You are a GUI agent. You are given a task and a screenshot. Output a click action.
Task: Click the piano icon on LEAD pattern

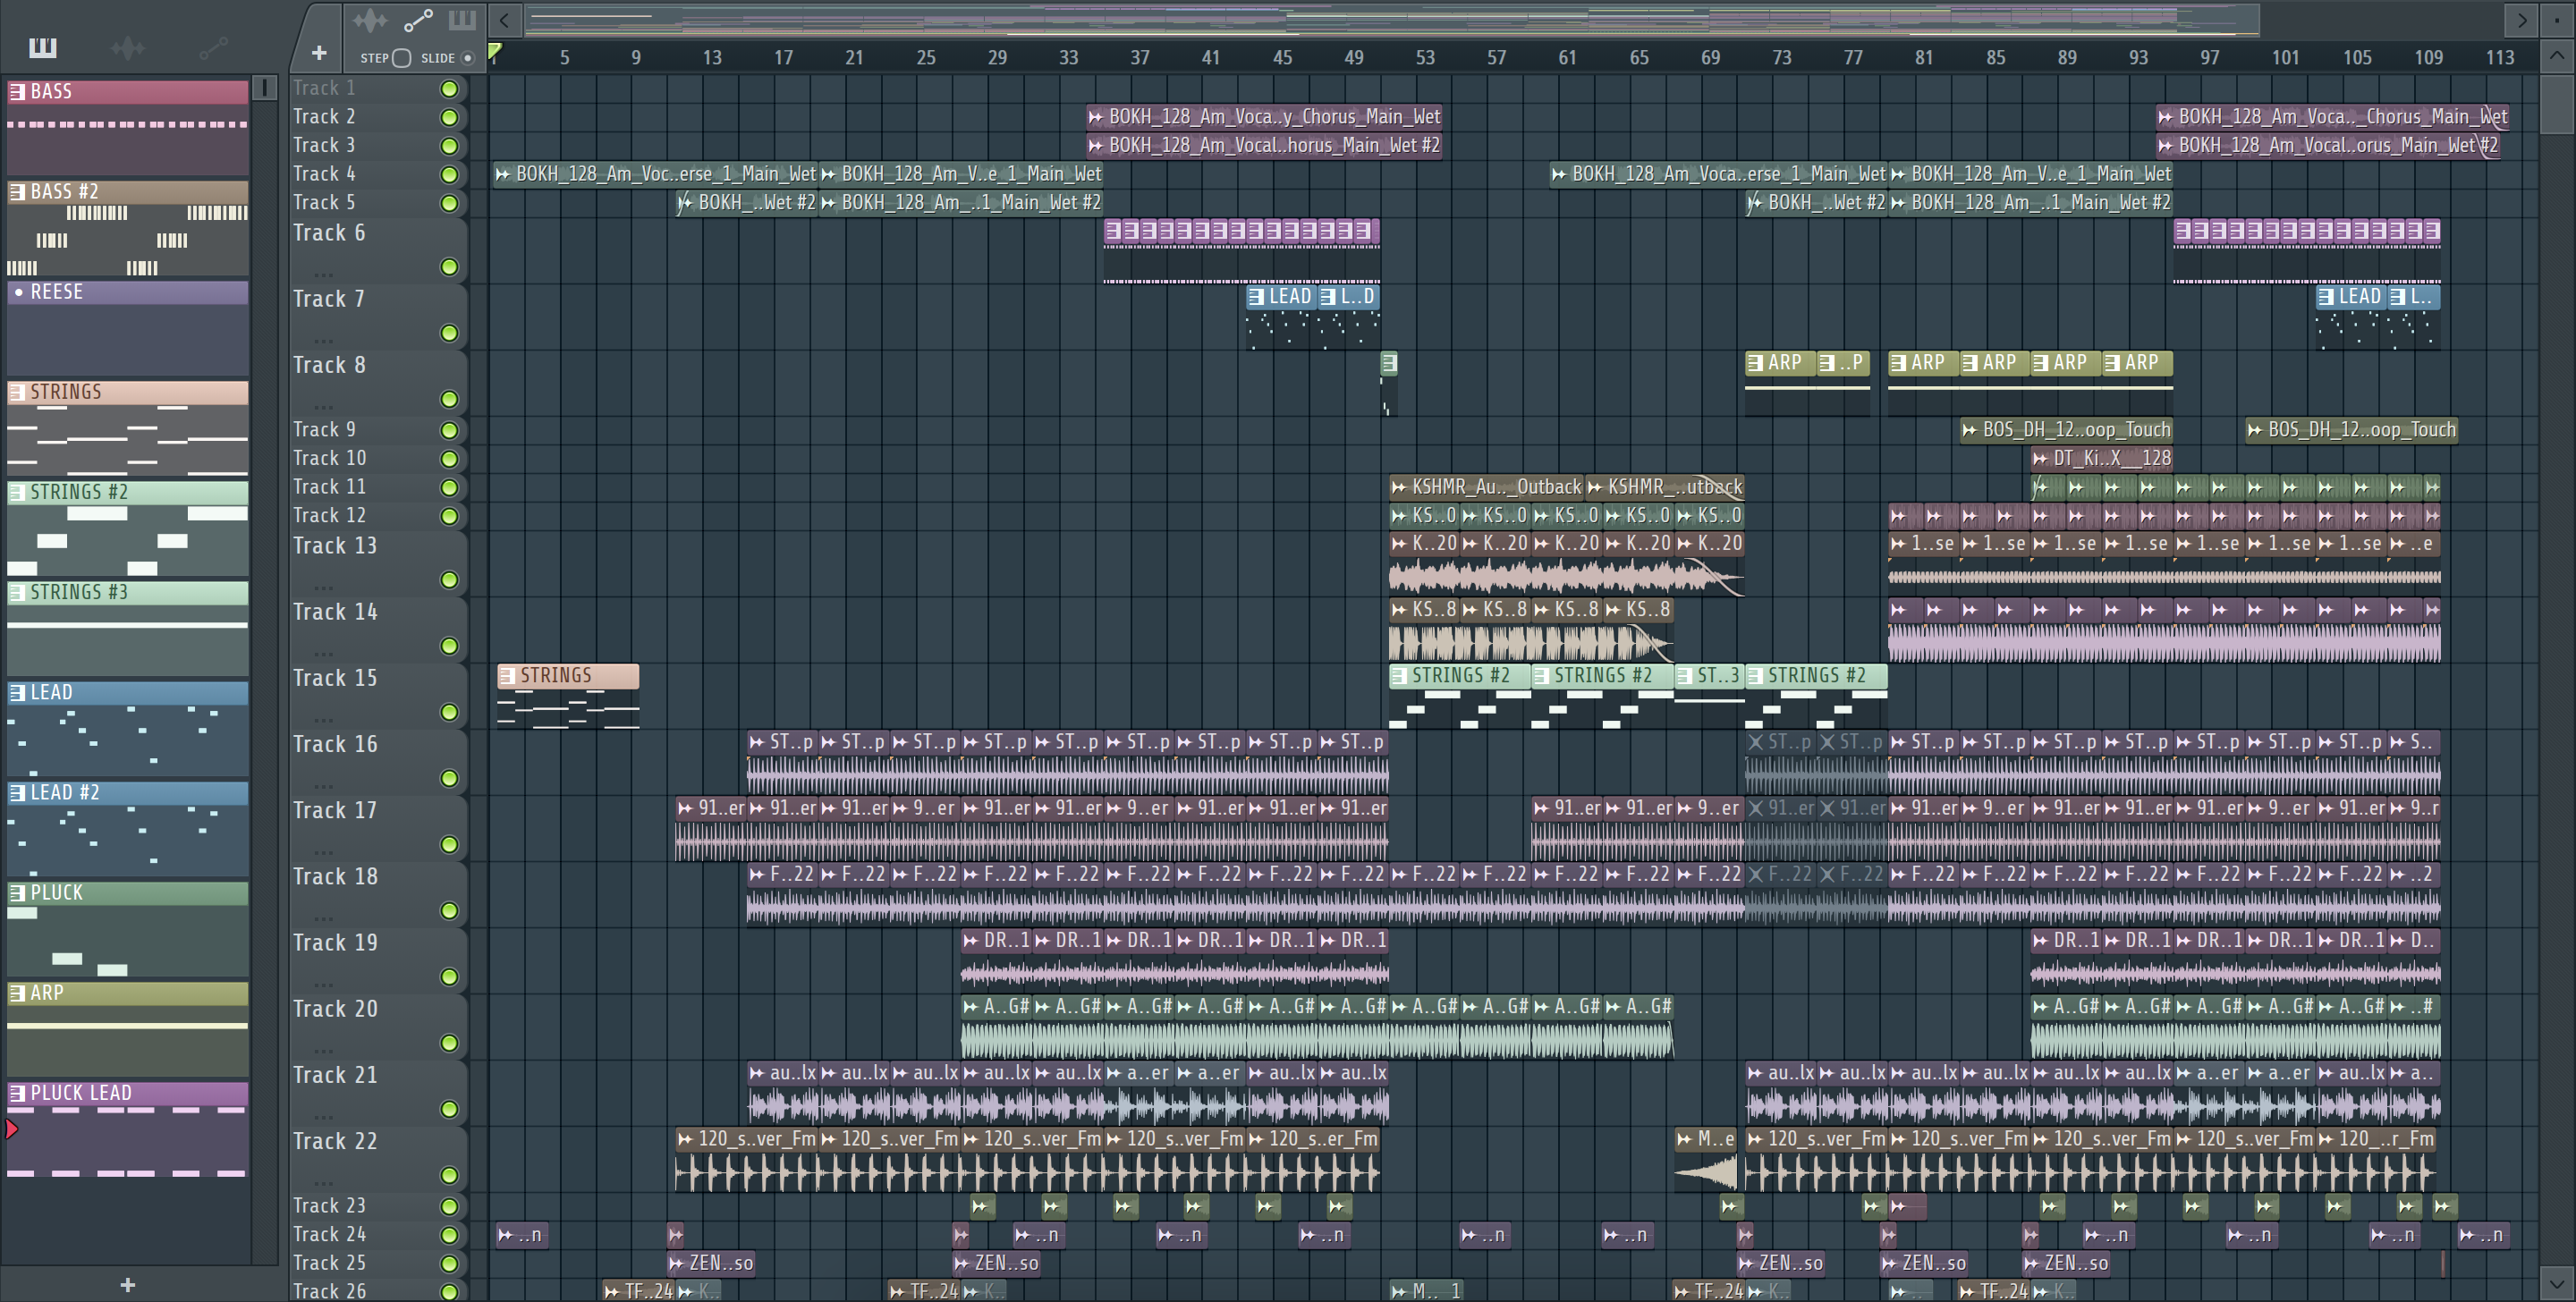point(17,693)
